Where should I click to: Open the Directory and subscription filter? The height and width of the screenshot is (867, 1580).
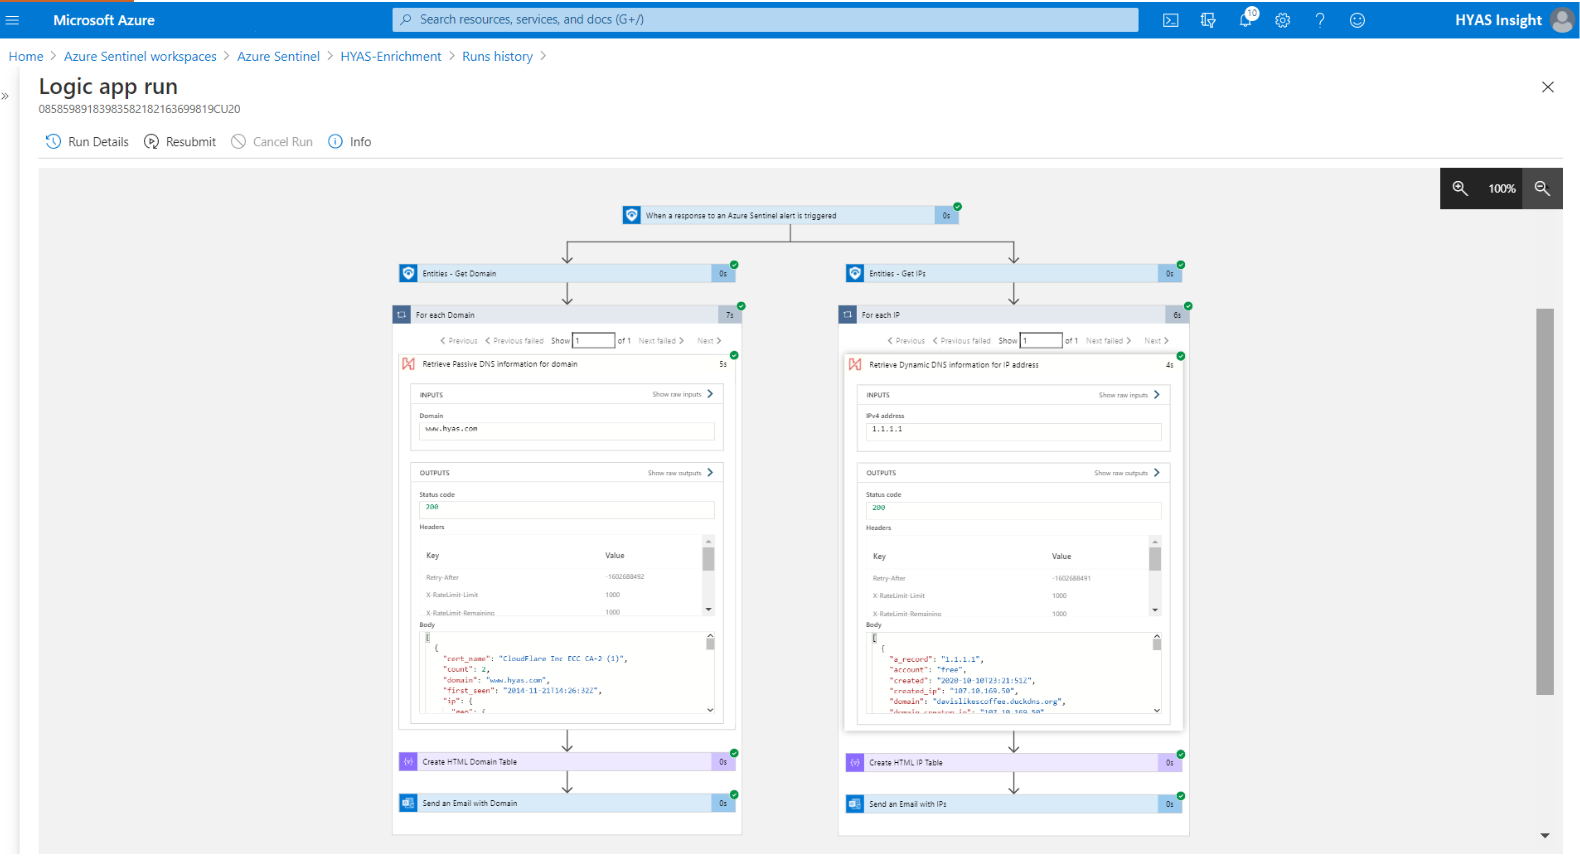tap(1208, 20)
